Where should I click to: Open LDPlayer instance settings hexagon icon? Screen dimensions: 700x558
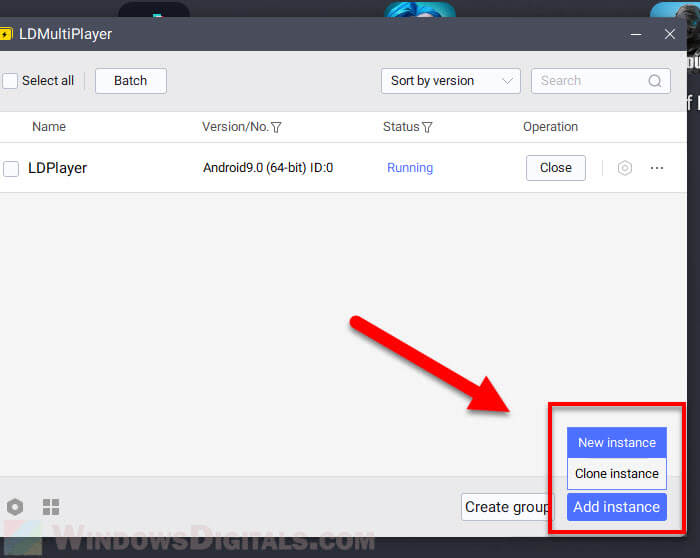pos(625,168)
